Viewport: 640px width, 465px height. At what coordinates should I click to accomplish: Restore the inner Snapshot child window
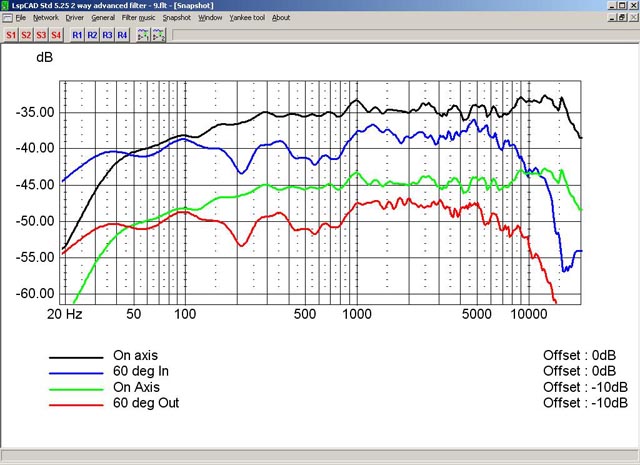pos(622,18)
